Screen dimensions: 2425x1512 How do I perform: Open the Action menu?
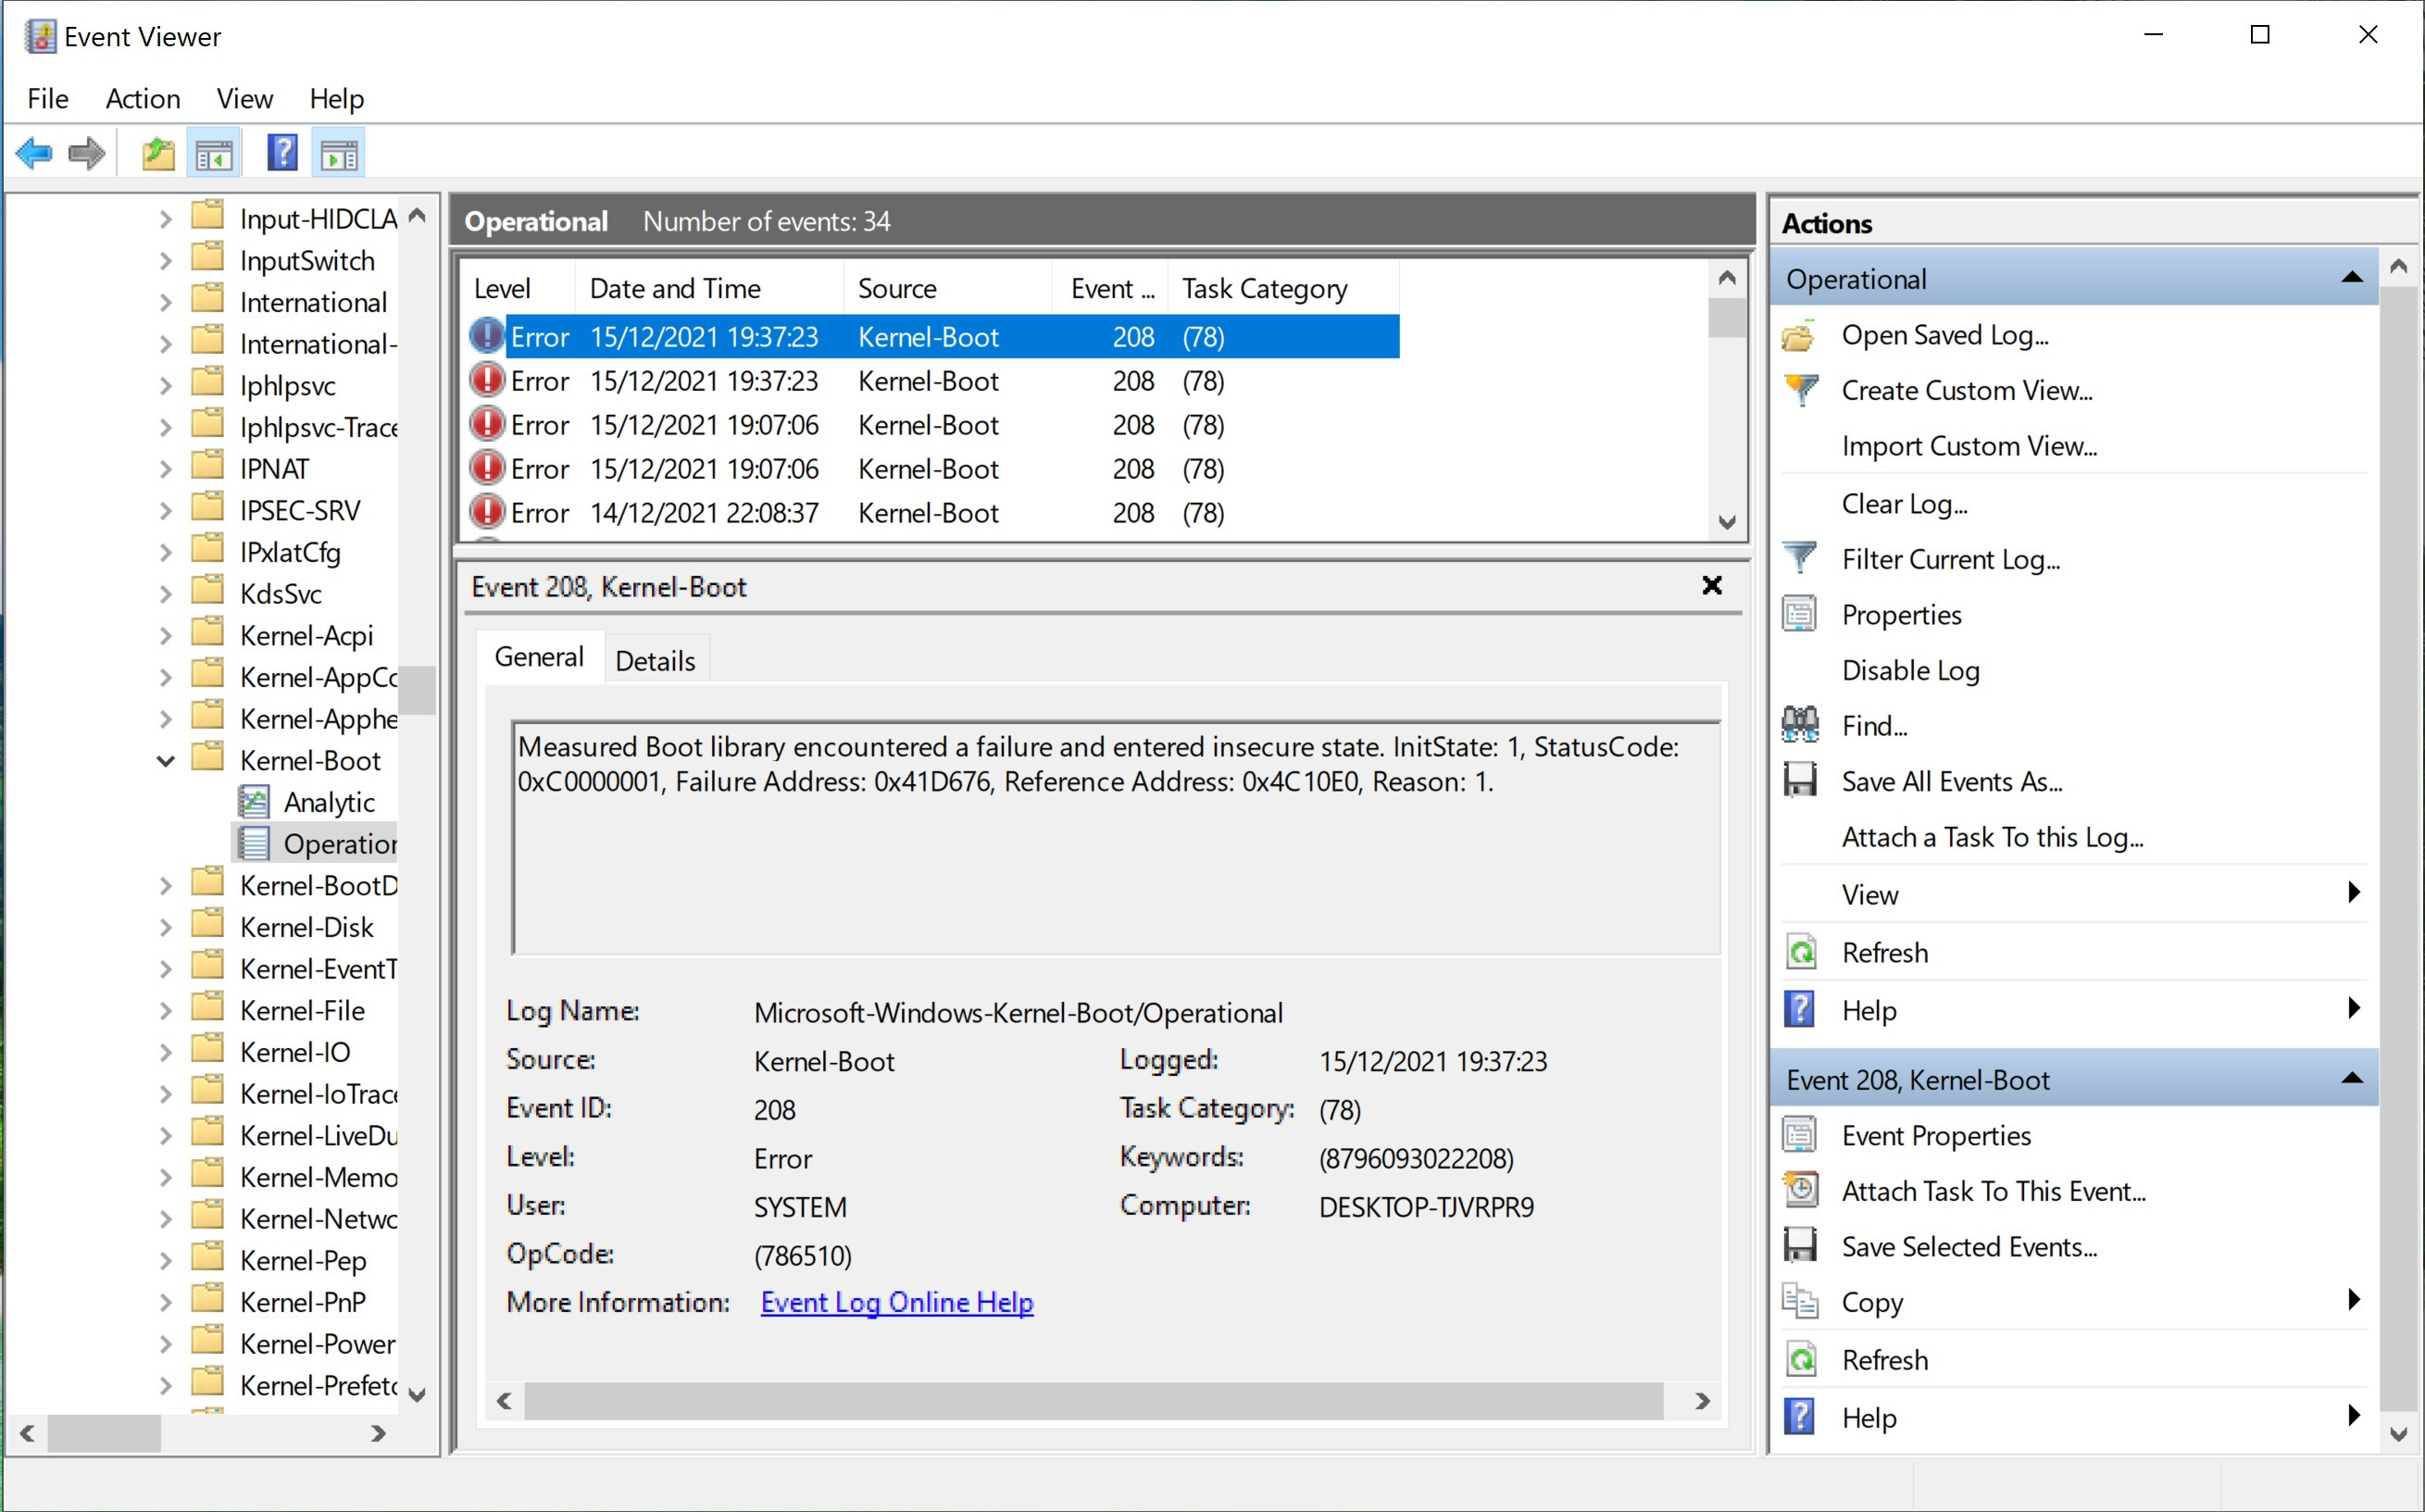point(143,99)
